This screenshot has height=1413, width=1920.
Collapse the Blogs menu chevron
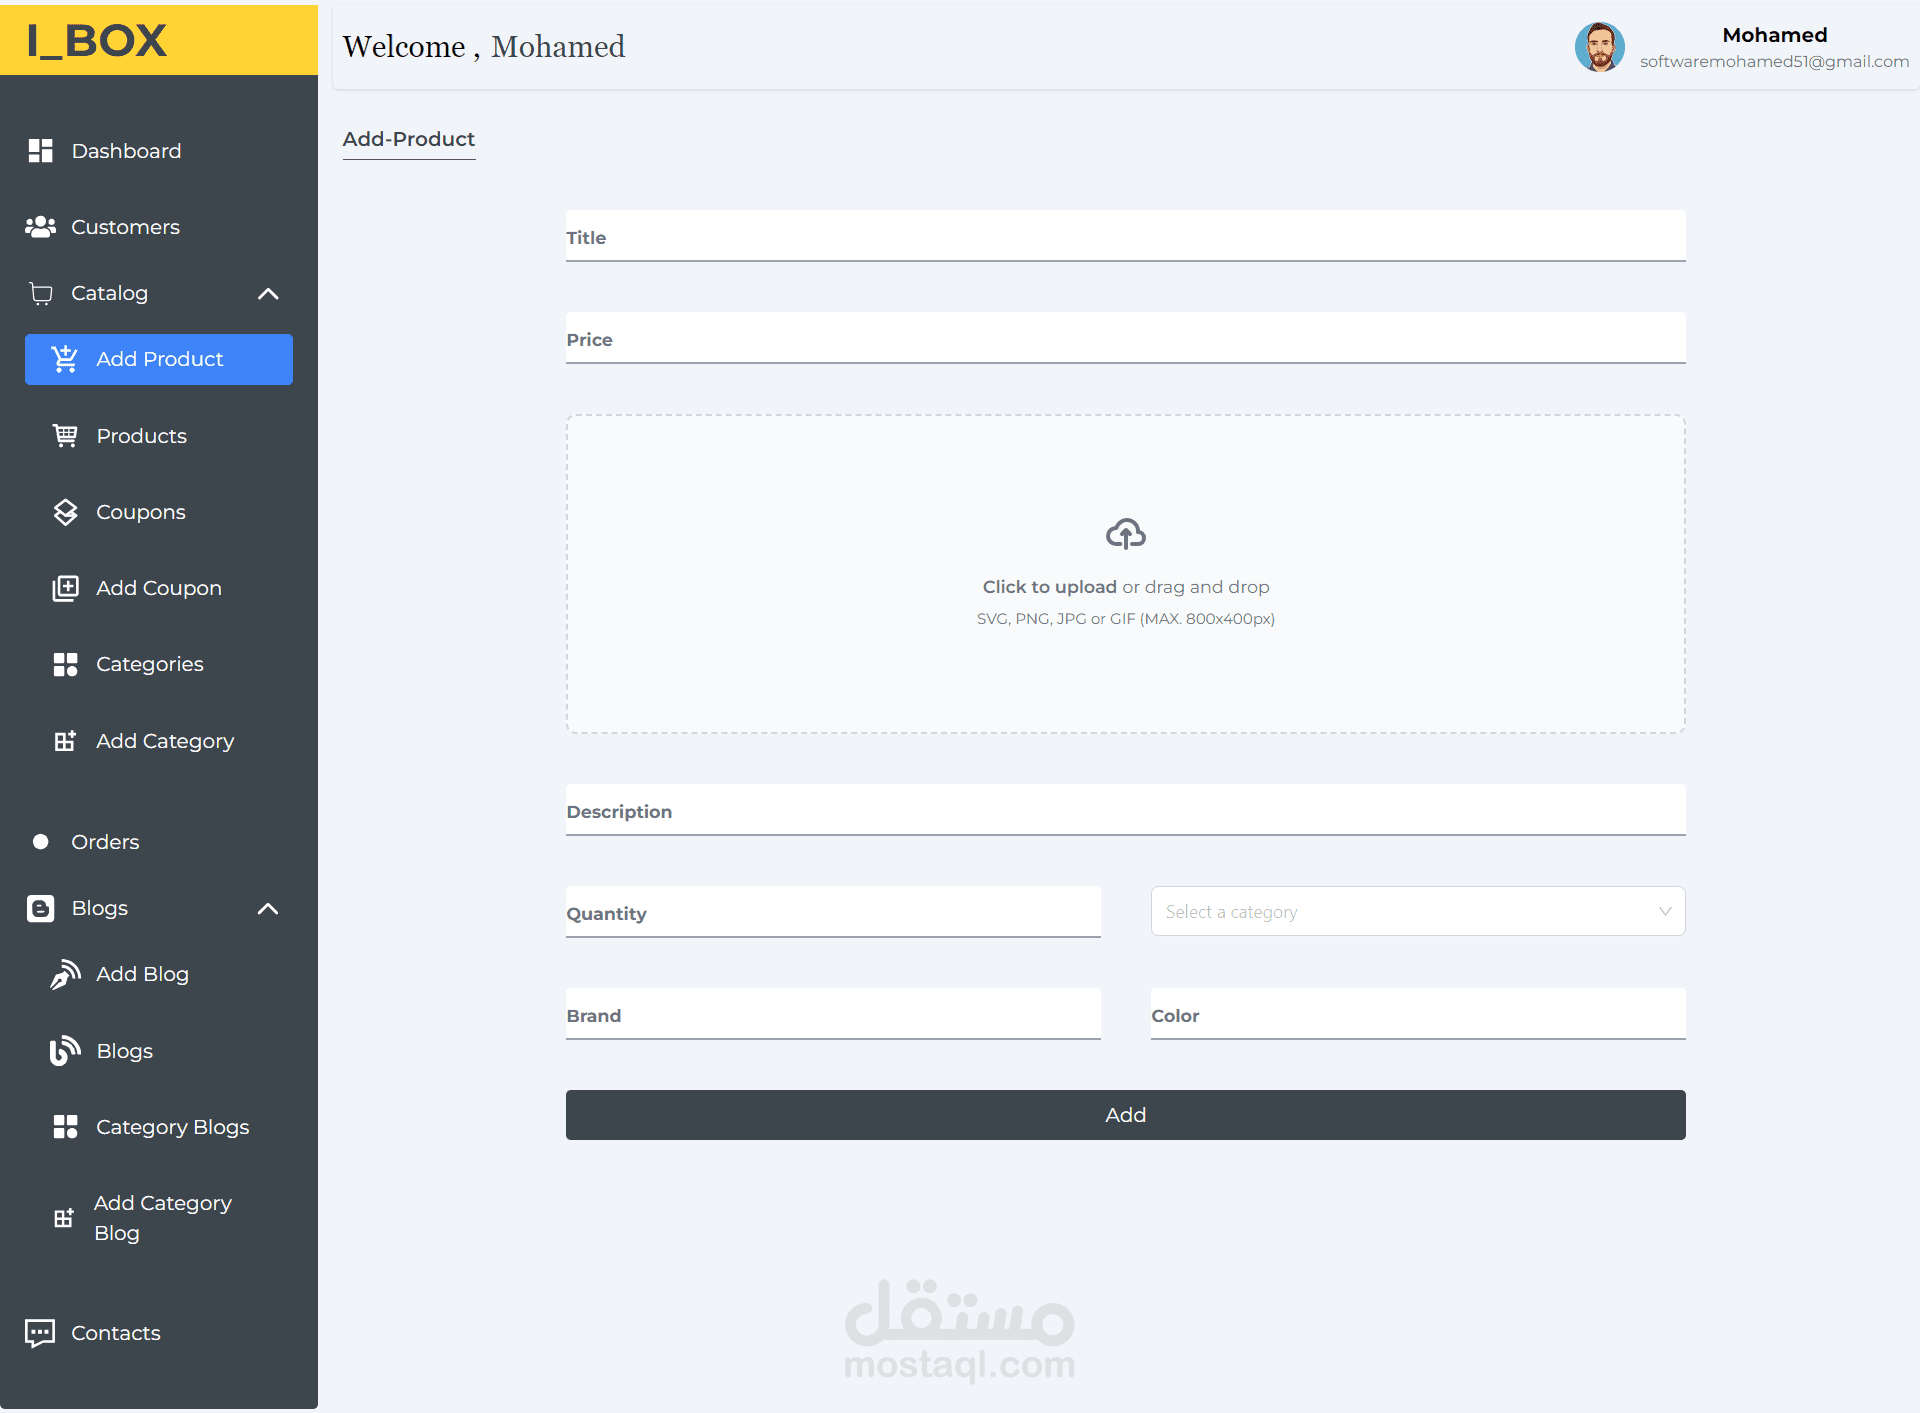[268, 909]
